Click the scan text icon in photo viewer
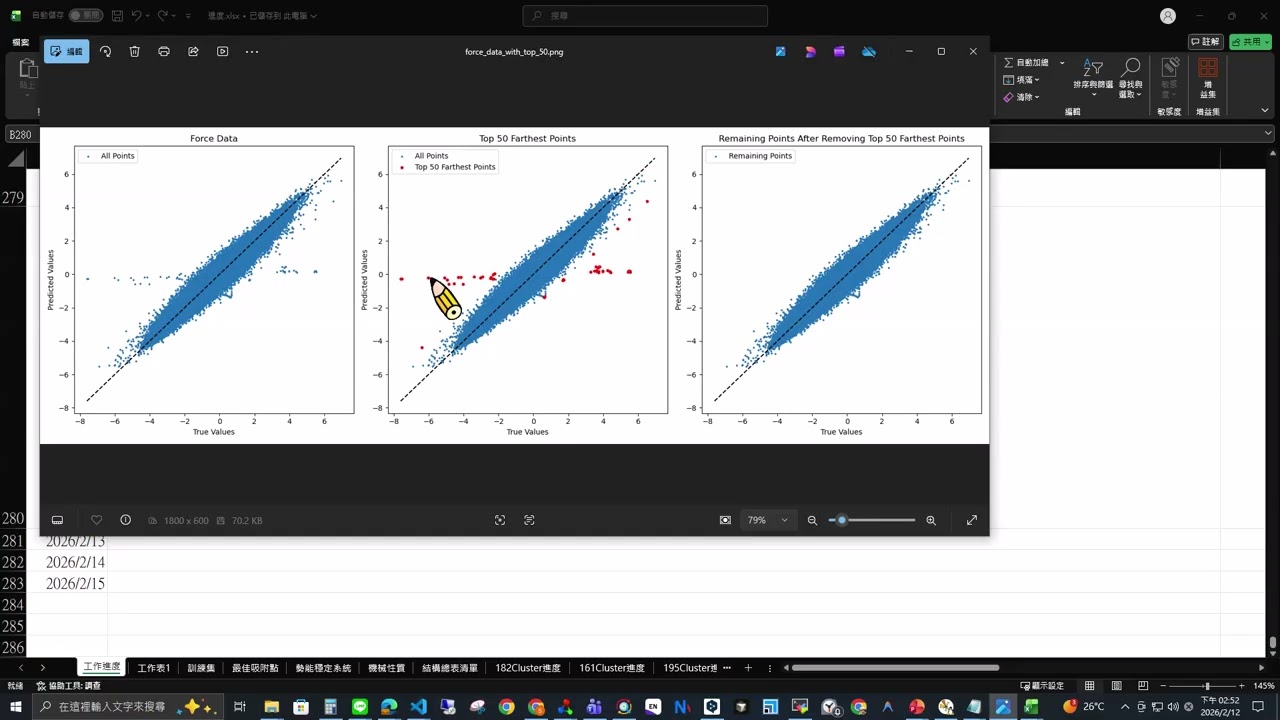Viewport: 1280px width, 720px height. pyautogui.click(x=529, y=520)
